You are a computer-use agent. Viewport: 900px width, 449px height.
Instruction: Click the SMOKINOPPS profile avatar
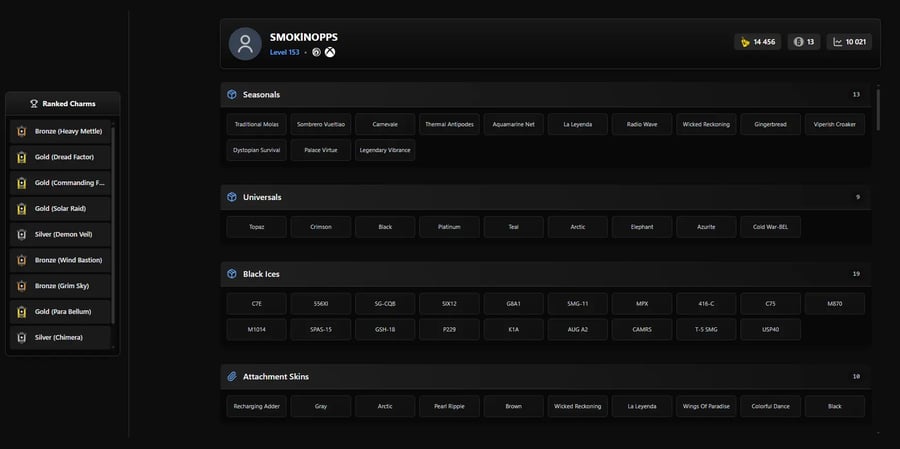pos(245,44)
